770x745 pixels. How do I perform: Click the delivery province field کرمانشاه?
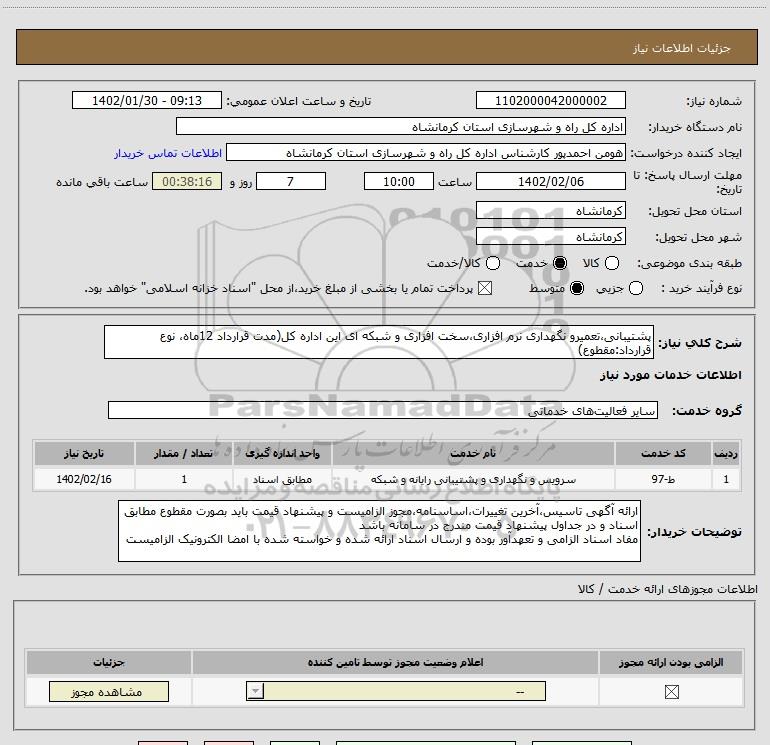[x=550, y=211]
